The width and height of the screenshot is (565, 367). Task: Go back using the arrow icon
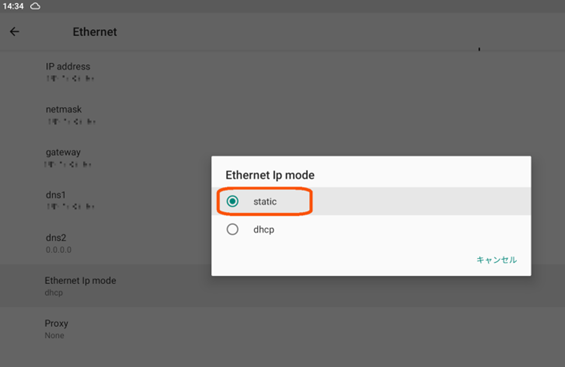pyautogui.click(x=14, y=32)
